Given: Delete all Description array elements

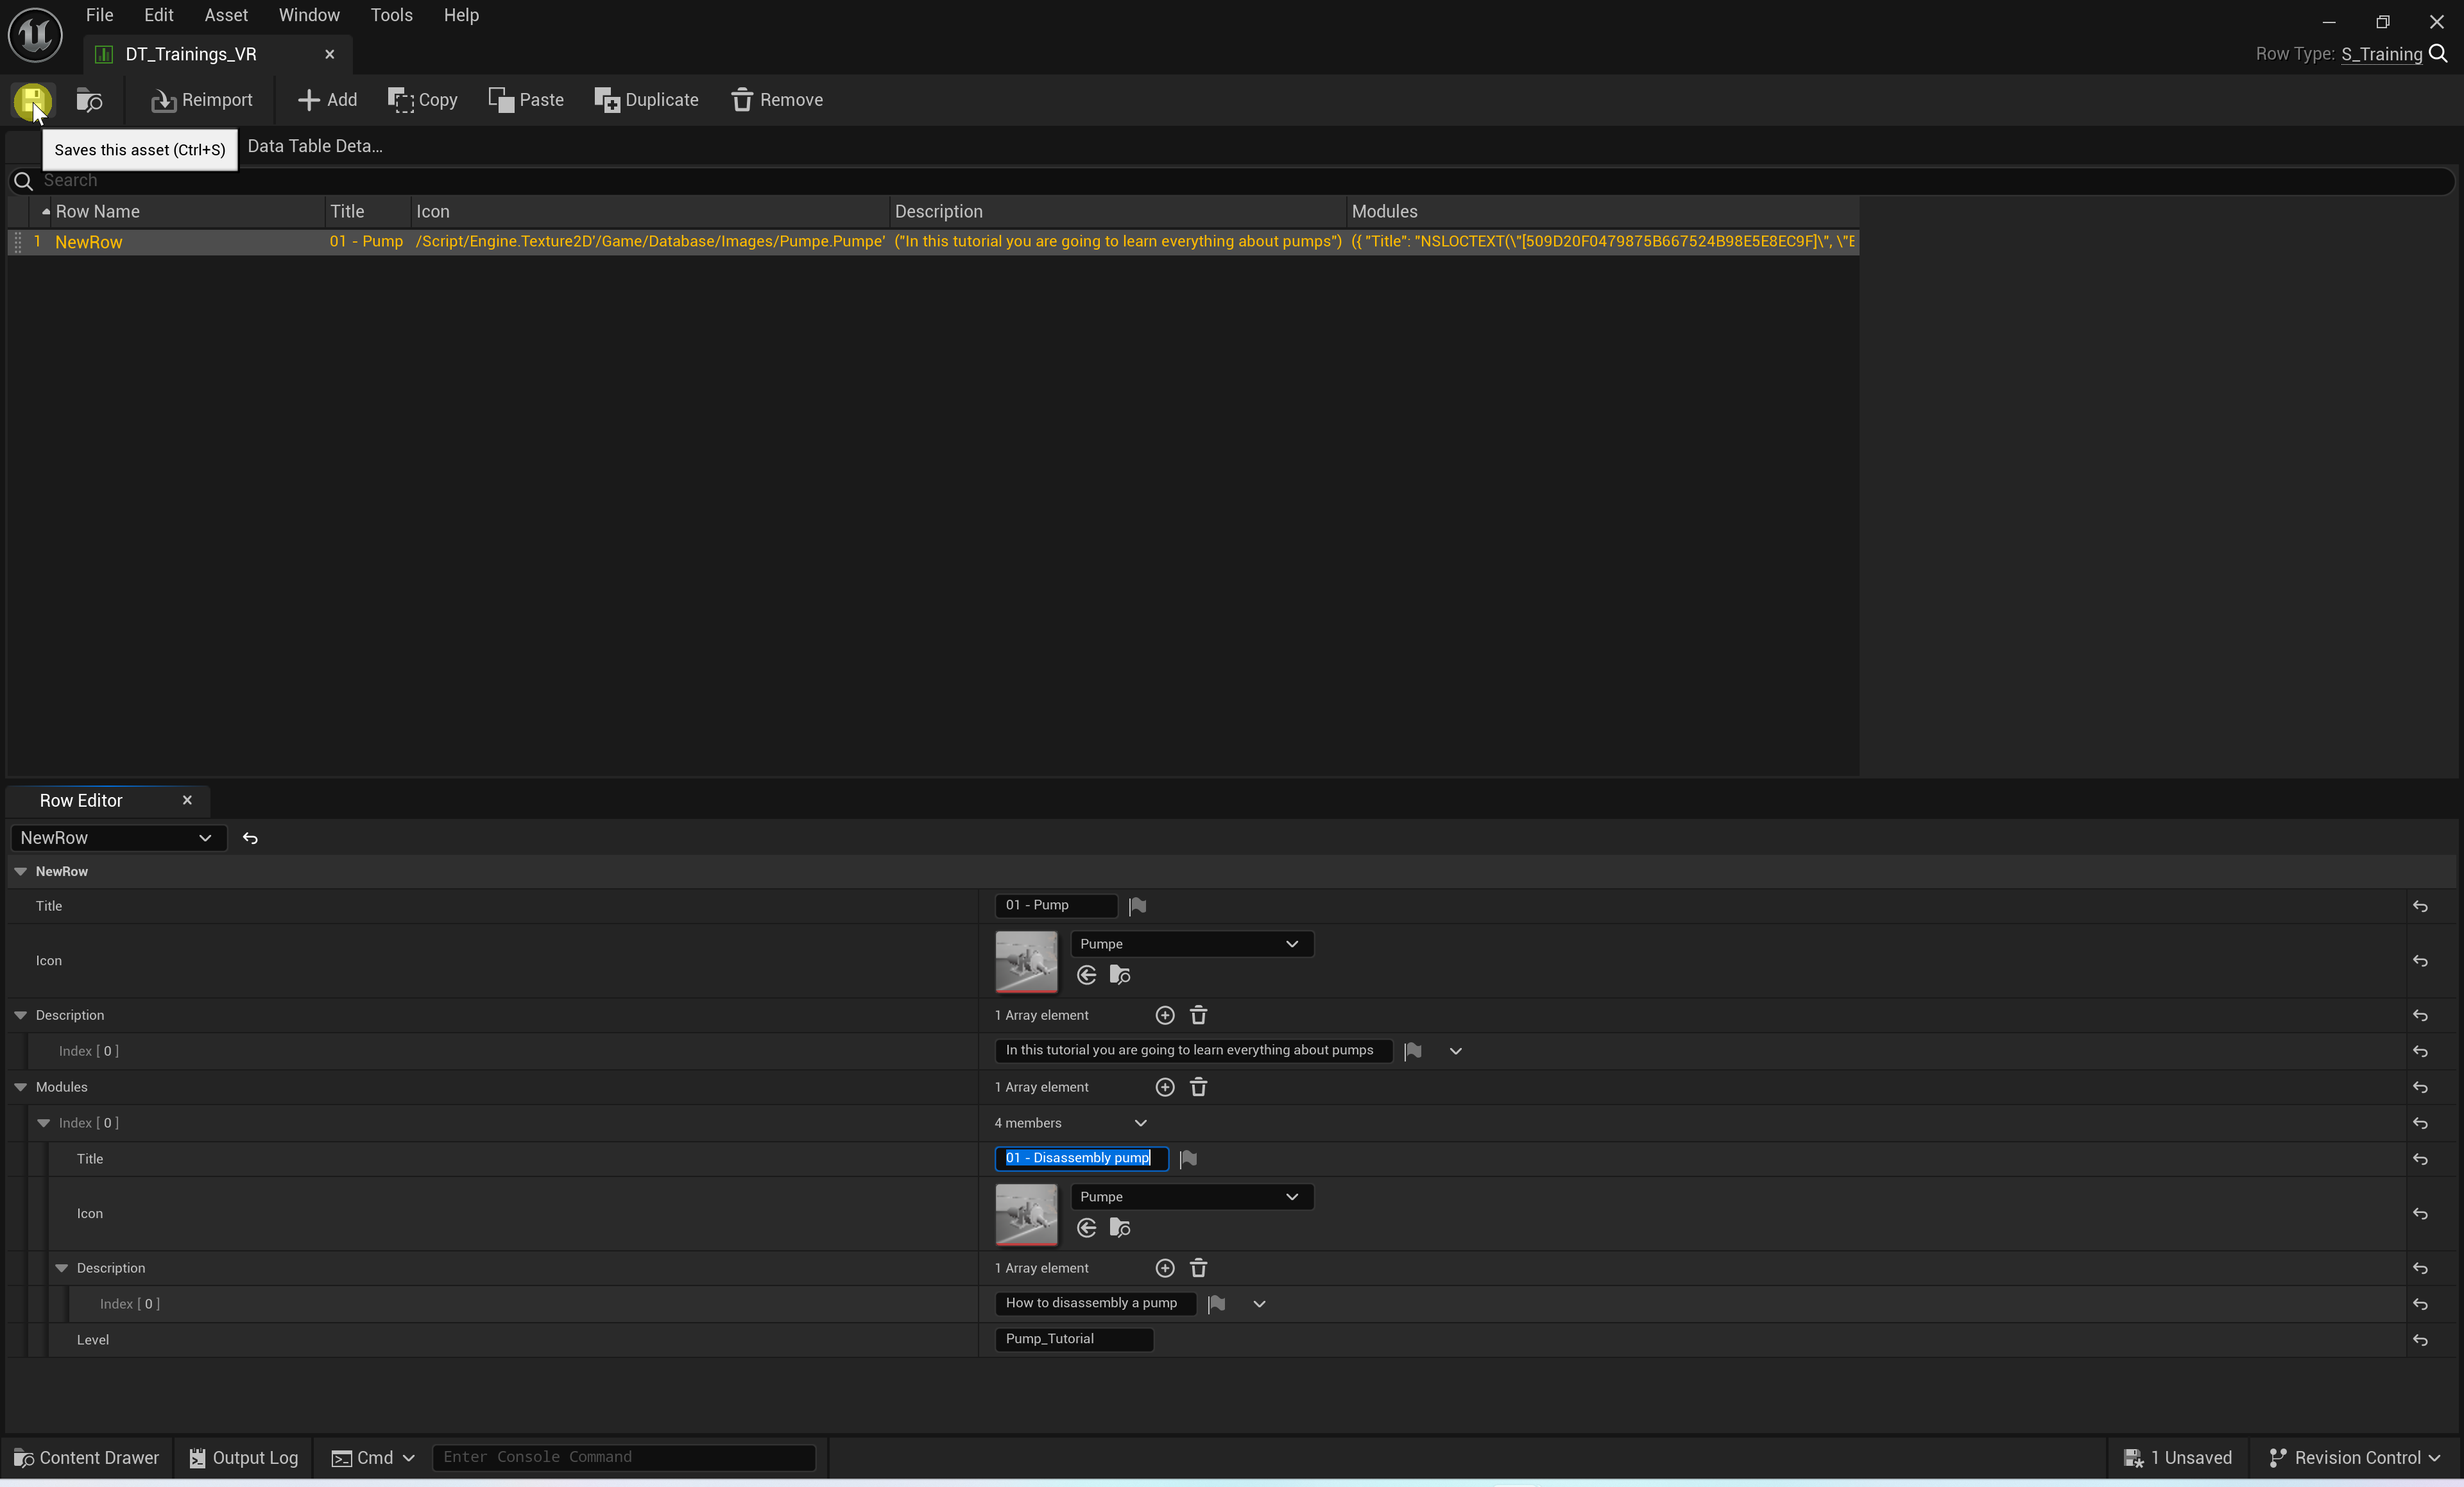Looking at the screenshot, I should (1198, 1015).
